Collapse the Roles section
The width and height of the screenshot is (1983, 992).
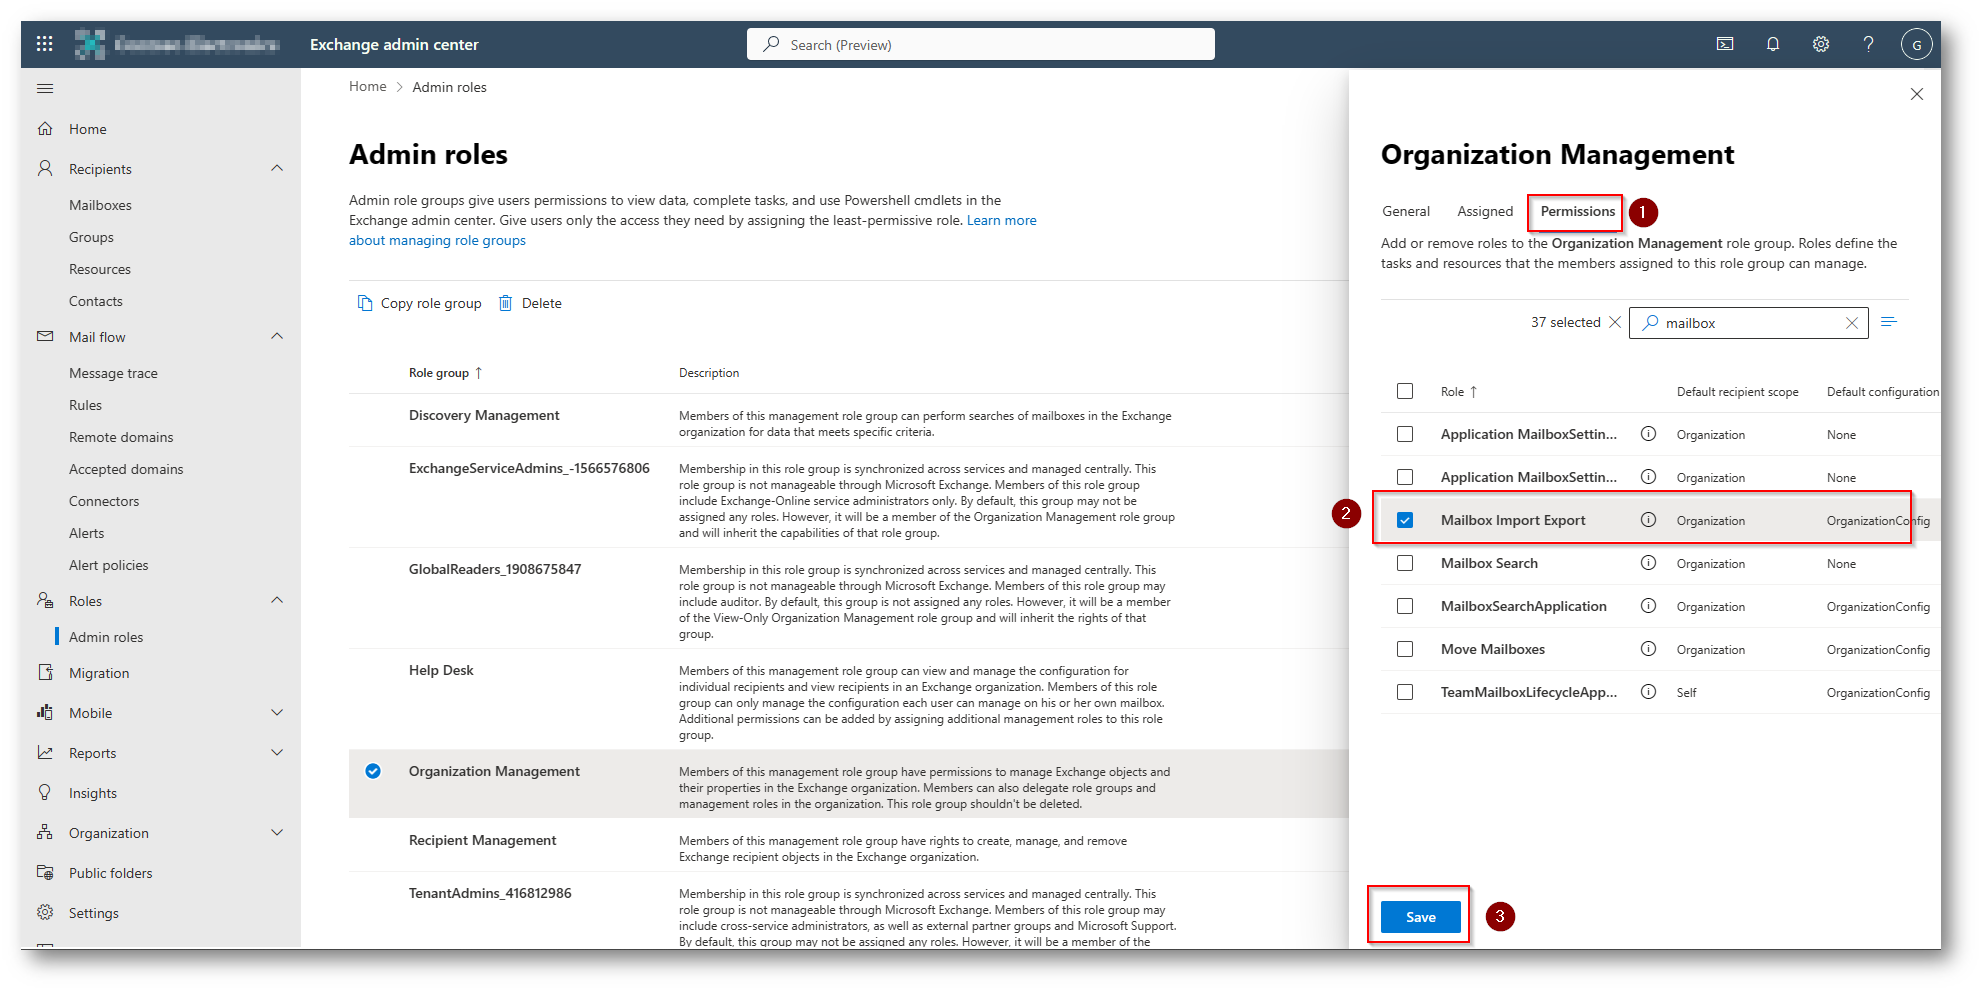click(x=277, y=600)
